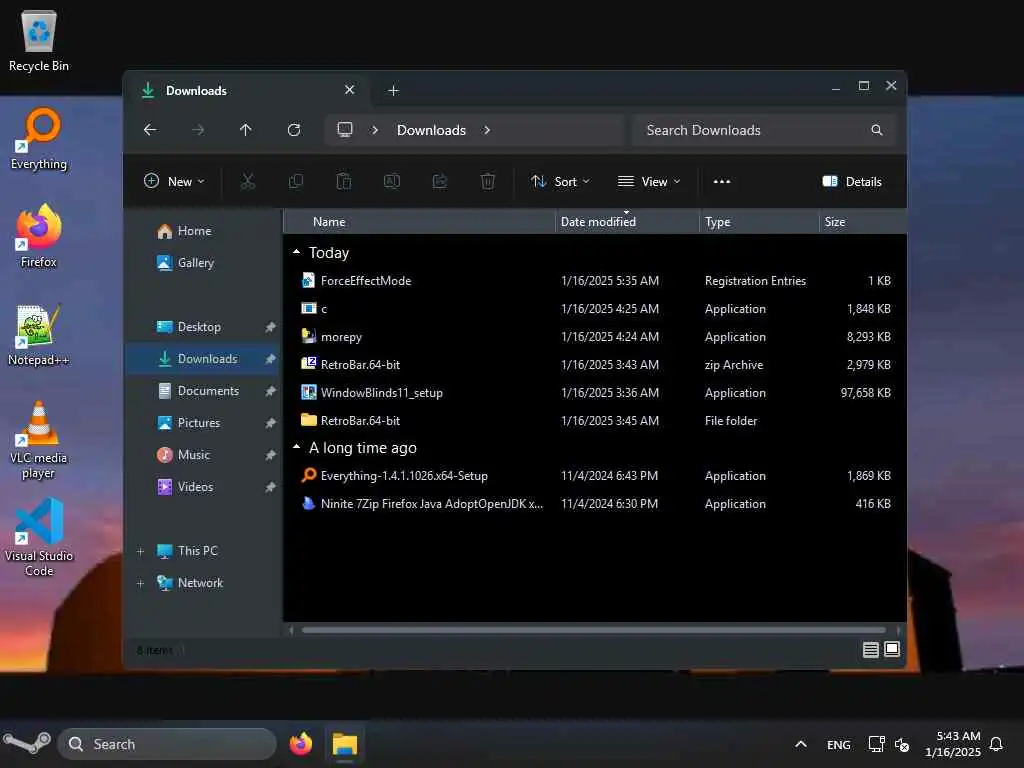Image resolution: width=1024 pixels, height=768 pixels.
Task: Click the Copy toolbar icon
Action: [x=296, y=182]
